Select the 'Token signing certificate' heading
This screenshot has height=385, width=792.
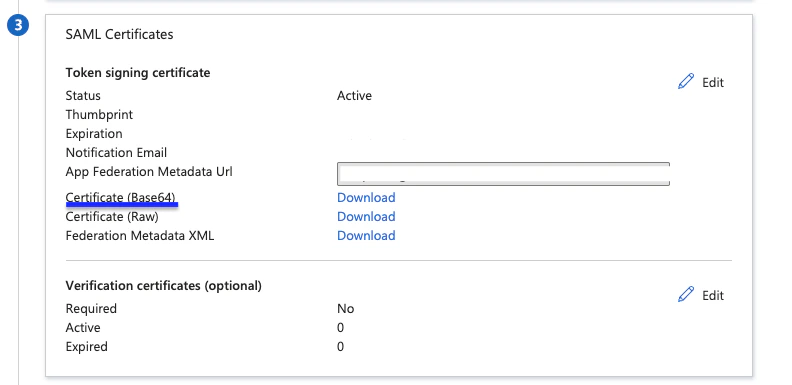pyautogui.click(x=138, y=73)
